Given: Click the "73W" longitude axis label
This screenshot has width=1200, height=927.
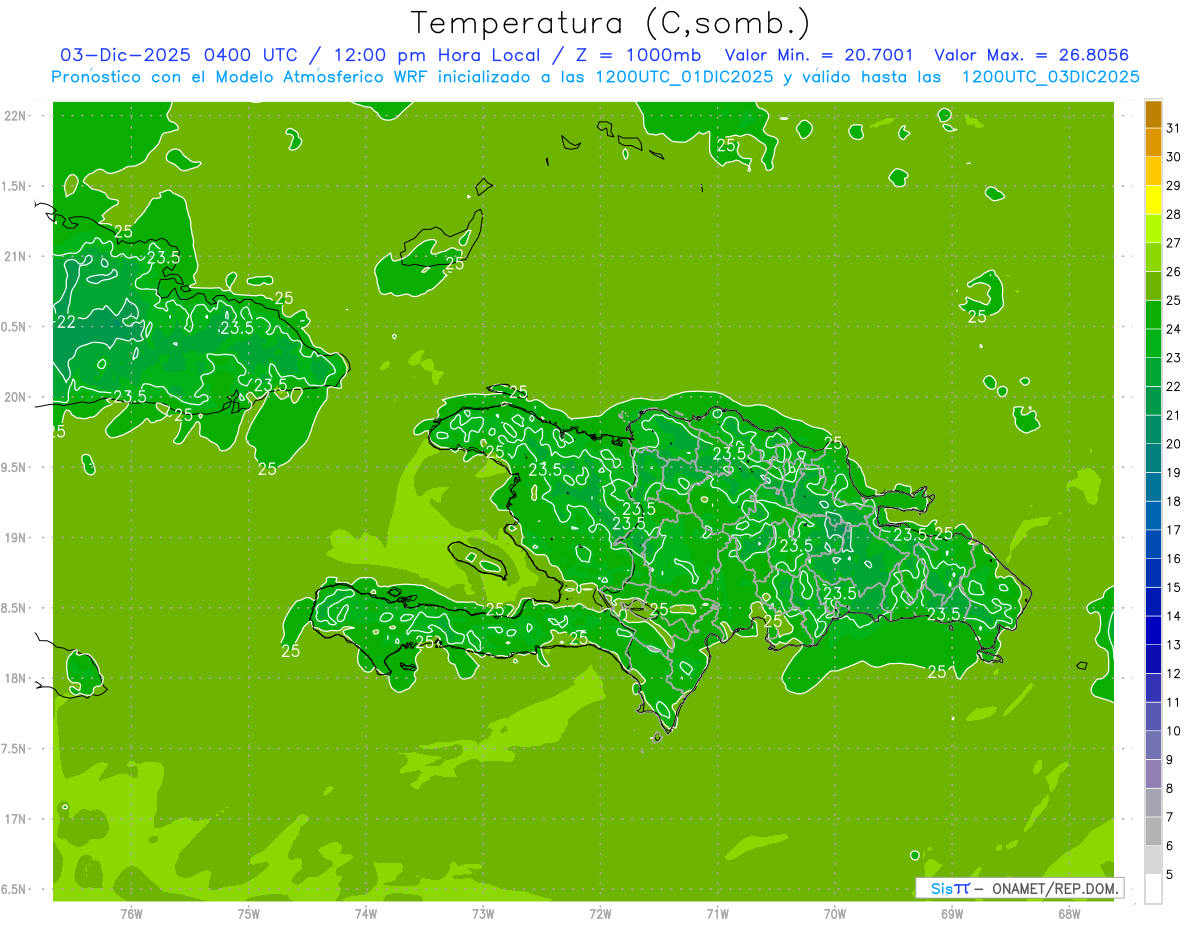Looking at the screenshot, I should [x=483, y=914].
